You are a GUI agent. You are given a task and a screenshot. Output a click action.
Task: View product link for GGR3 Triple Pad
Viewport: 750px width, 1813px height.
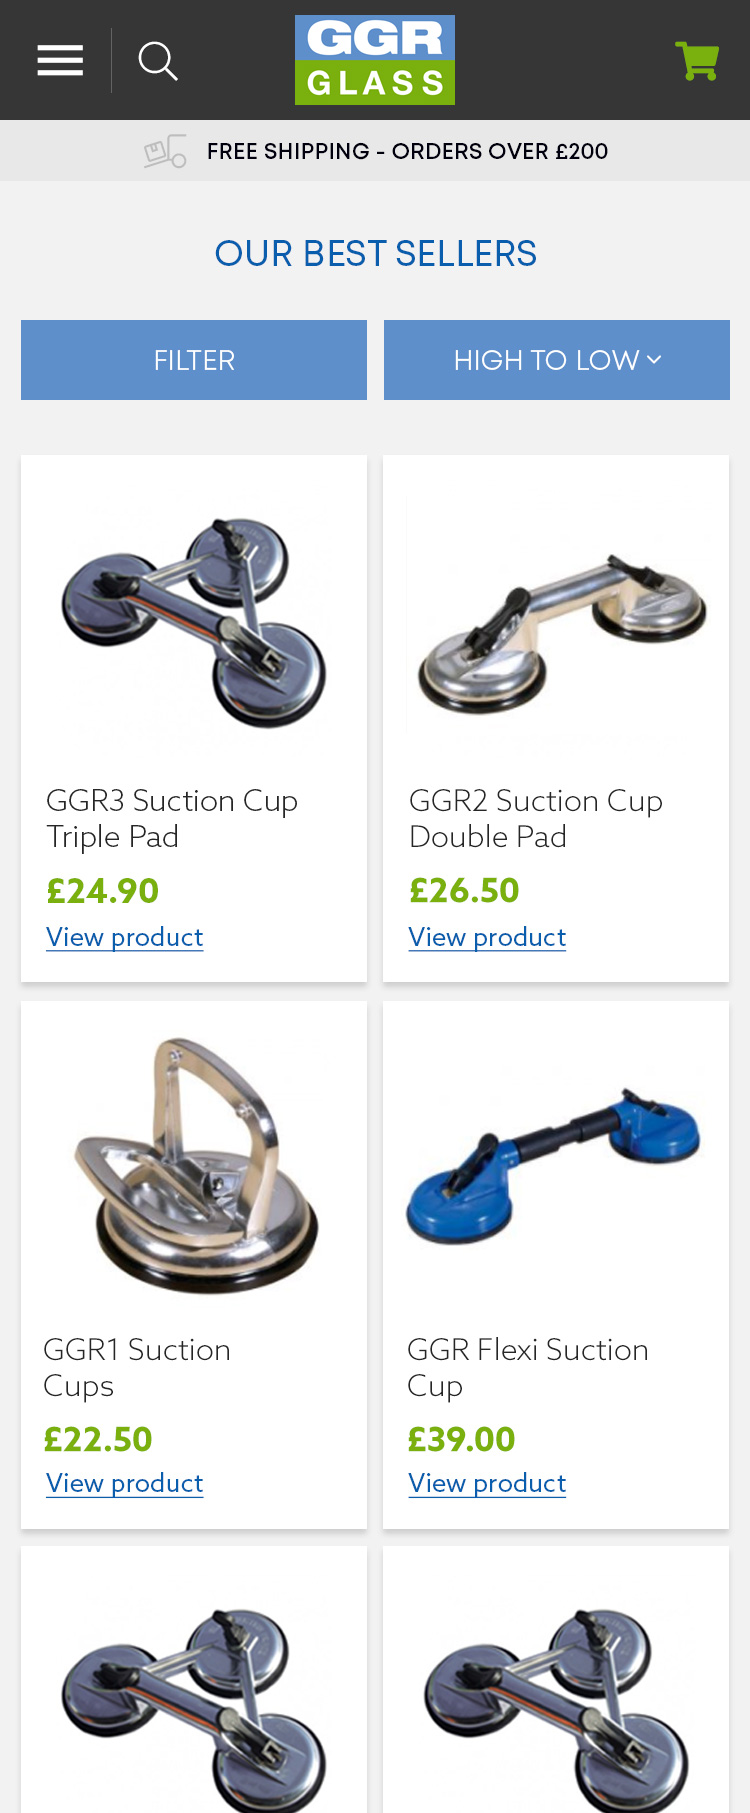[x=125, y=938]
